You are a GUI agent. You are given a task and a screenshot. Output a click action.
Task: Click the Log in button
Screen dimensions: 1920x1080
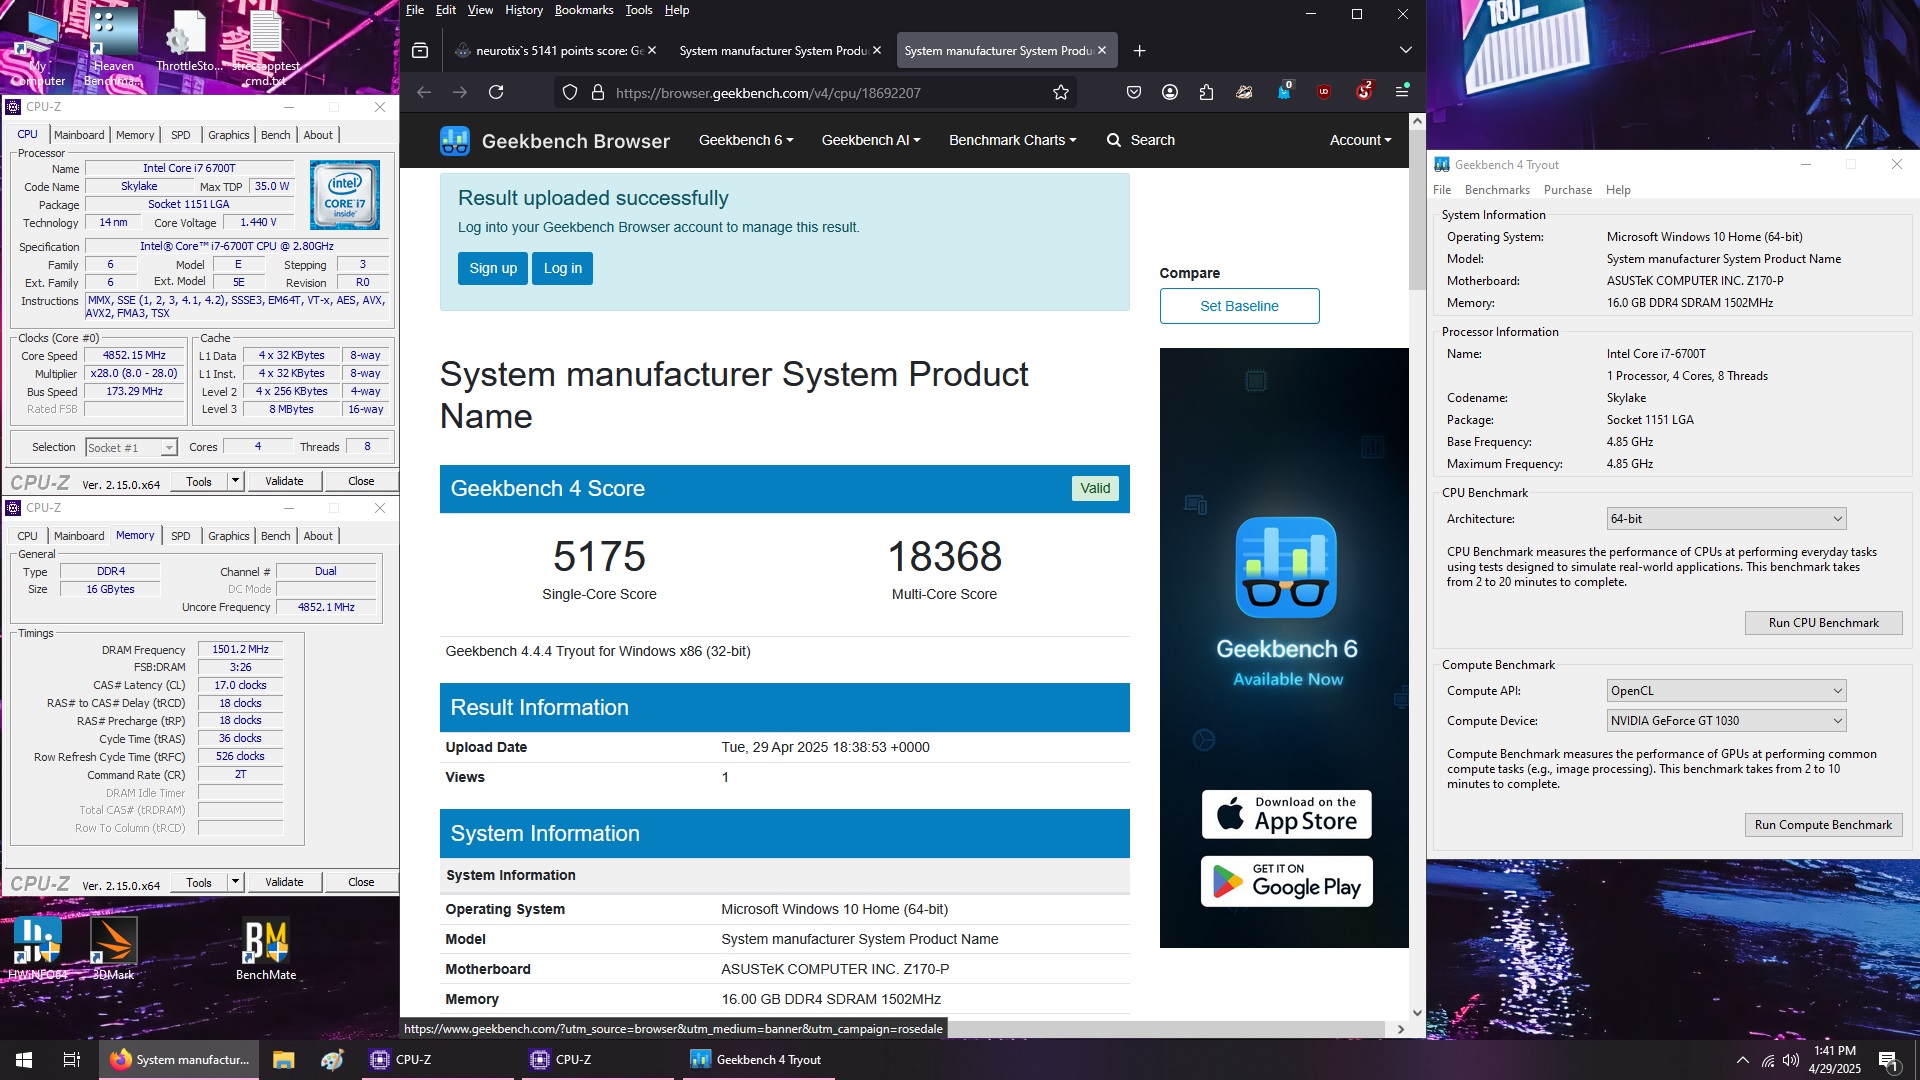tap(563, 268)
